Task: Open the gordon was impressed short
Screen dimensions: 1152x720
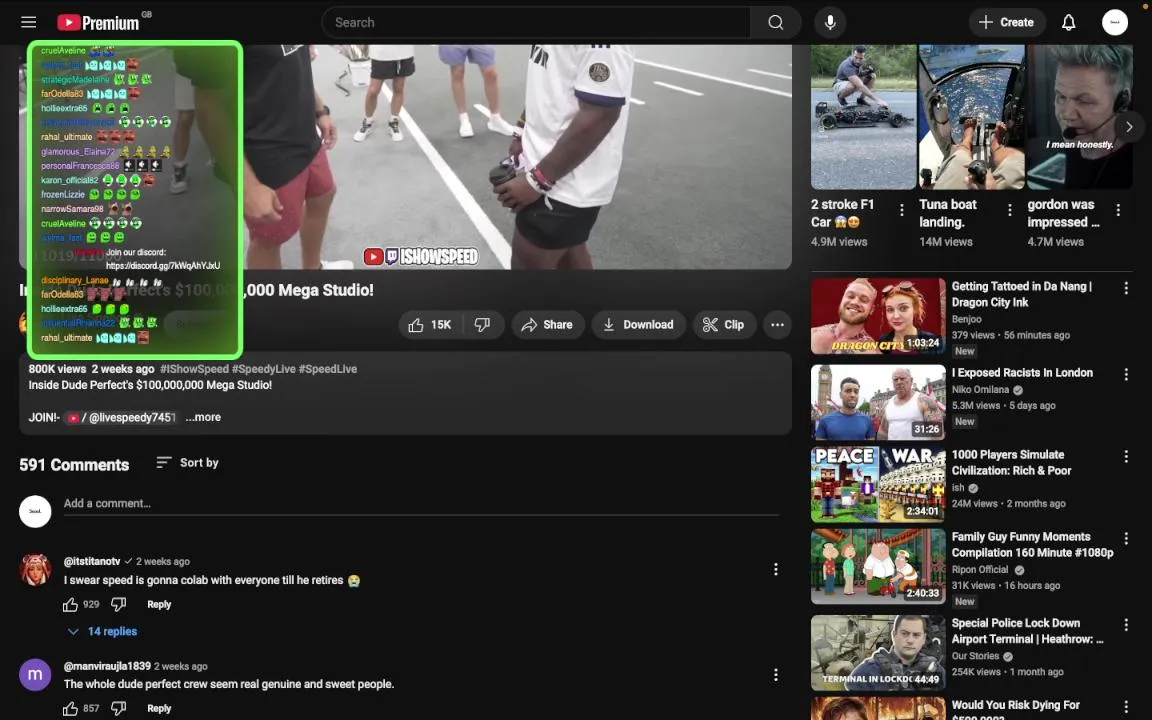Action: [x=1079, y=118]
